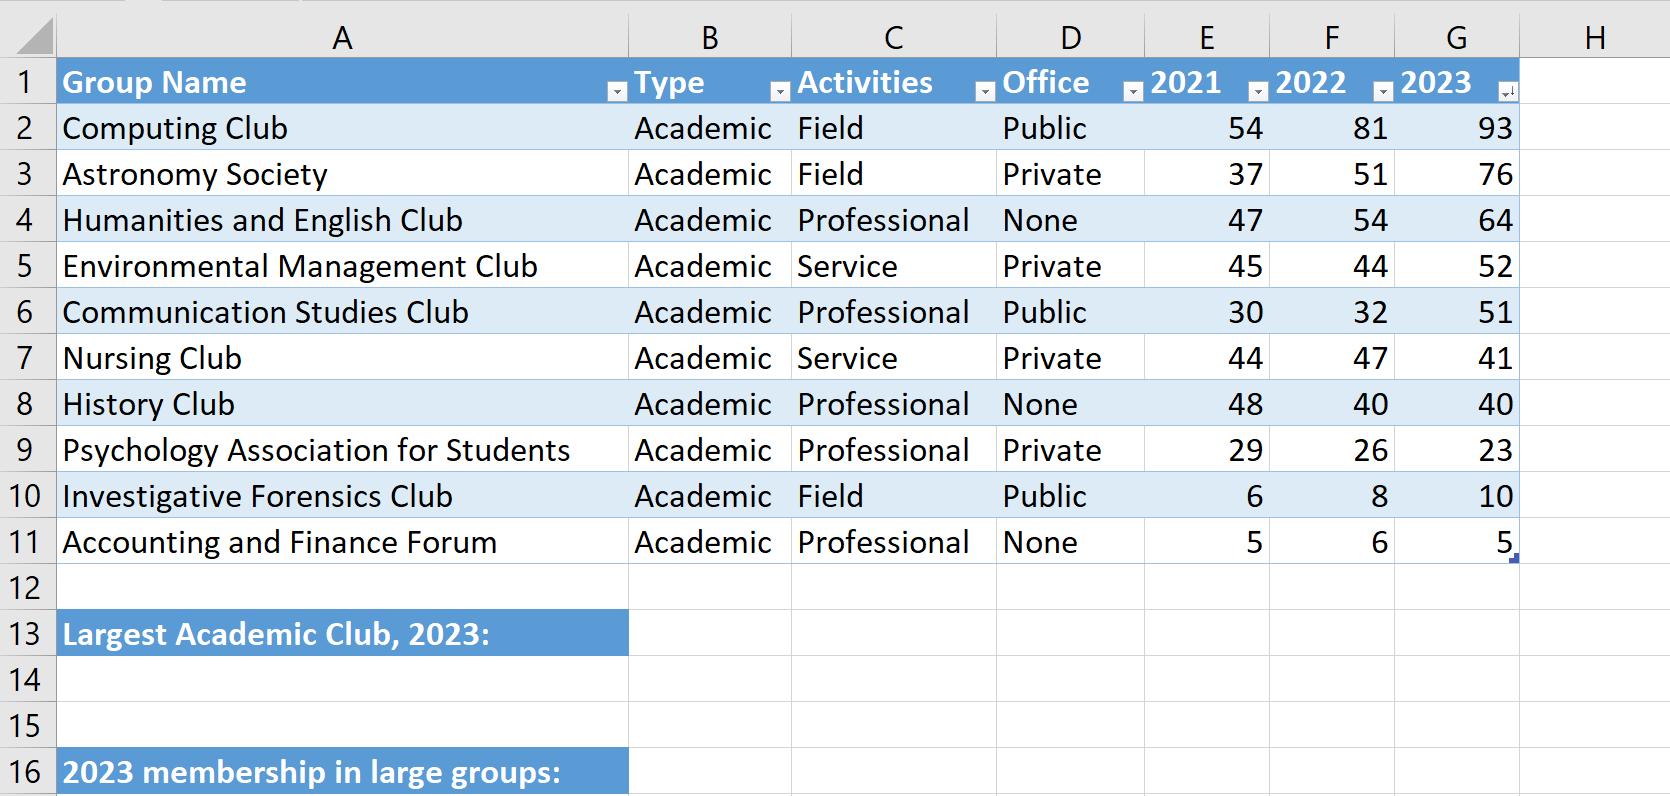Viewport: 1670px width, 796px height.
Task: Select the Largest Academic Club, 2023 cell
Action: [342, 634]
